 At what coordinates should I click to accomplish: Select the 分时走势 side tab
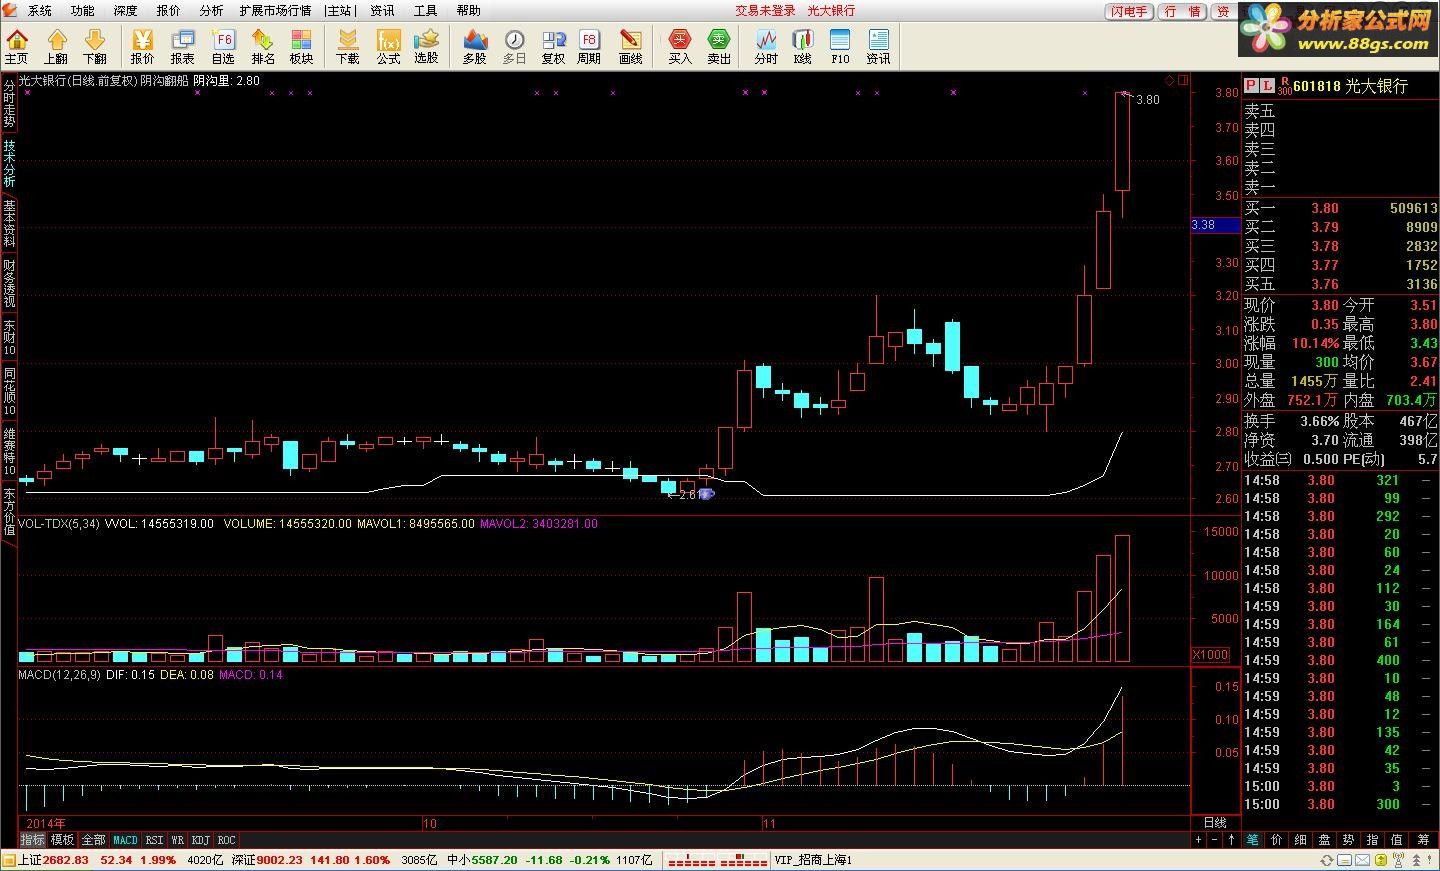tap(9, 104)
